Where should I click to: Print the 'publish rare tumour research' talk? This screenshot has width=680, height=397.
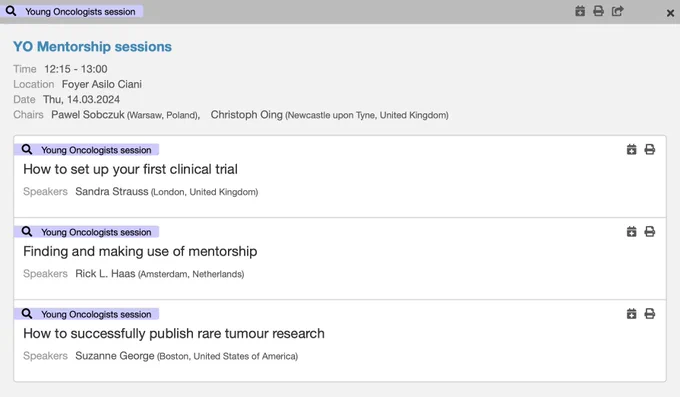click(650, 314)
